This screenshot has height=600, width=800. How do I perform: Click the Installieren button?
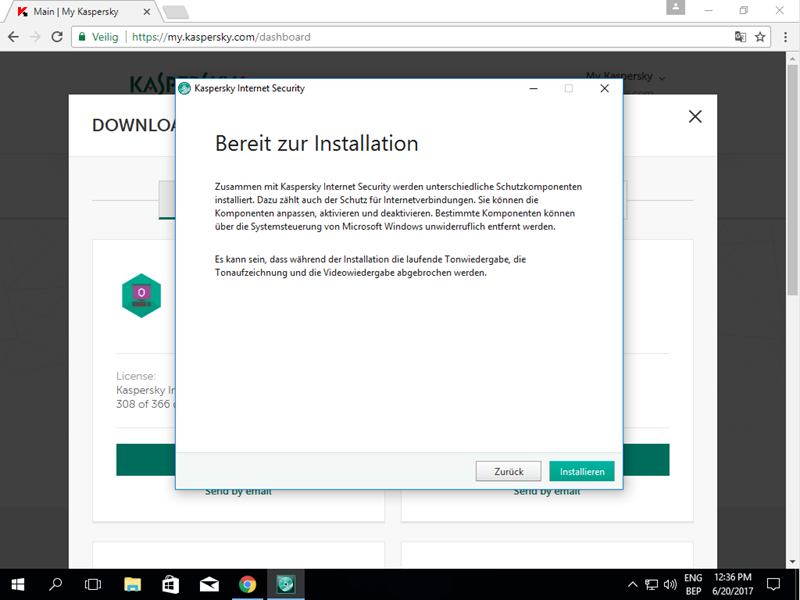pyautogui.click(x=582, y=471)
